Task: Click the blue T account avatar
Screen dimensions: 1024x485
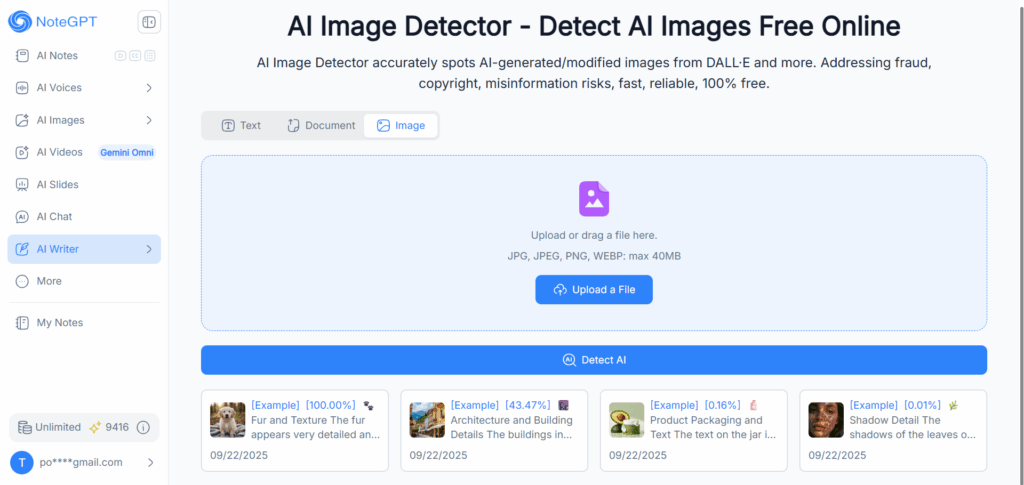Action: pyautogui.click(x=22, y=463)
